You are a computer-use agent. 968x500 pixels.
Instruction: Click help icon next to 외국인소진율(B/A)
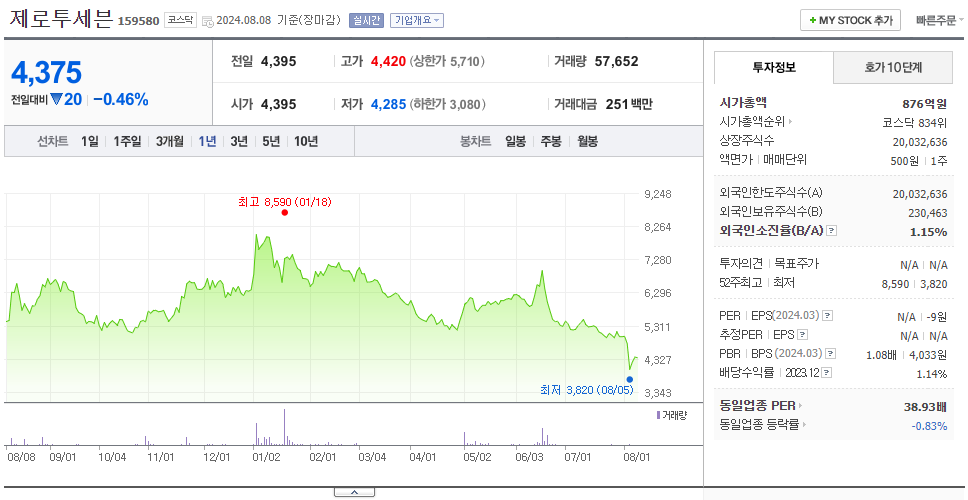pyautogui.click(x=832, y=231)
